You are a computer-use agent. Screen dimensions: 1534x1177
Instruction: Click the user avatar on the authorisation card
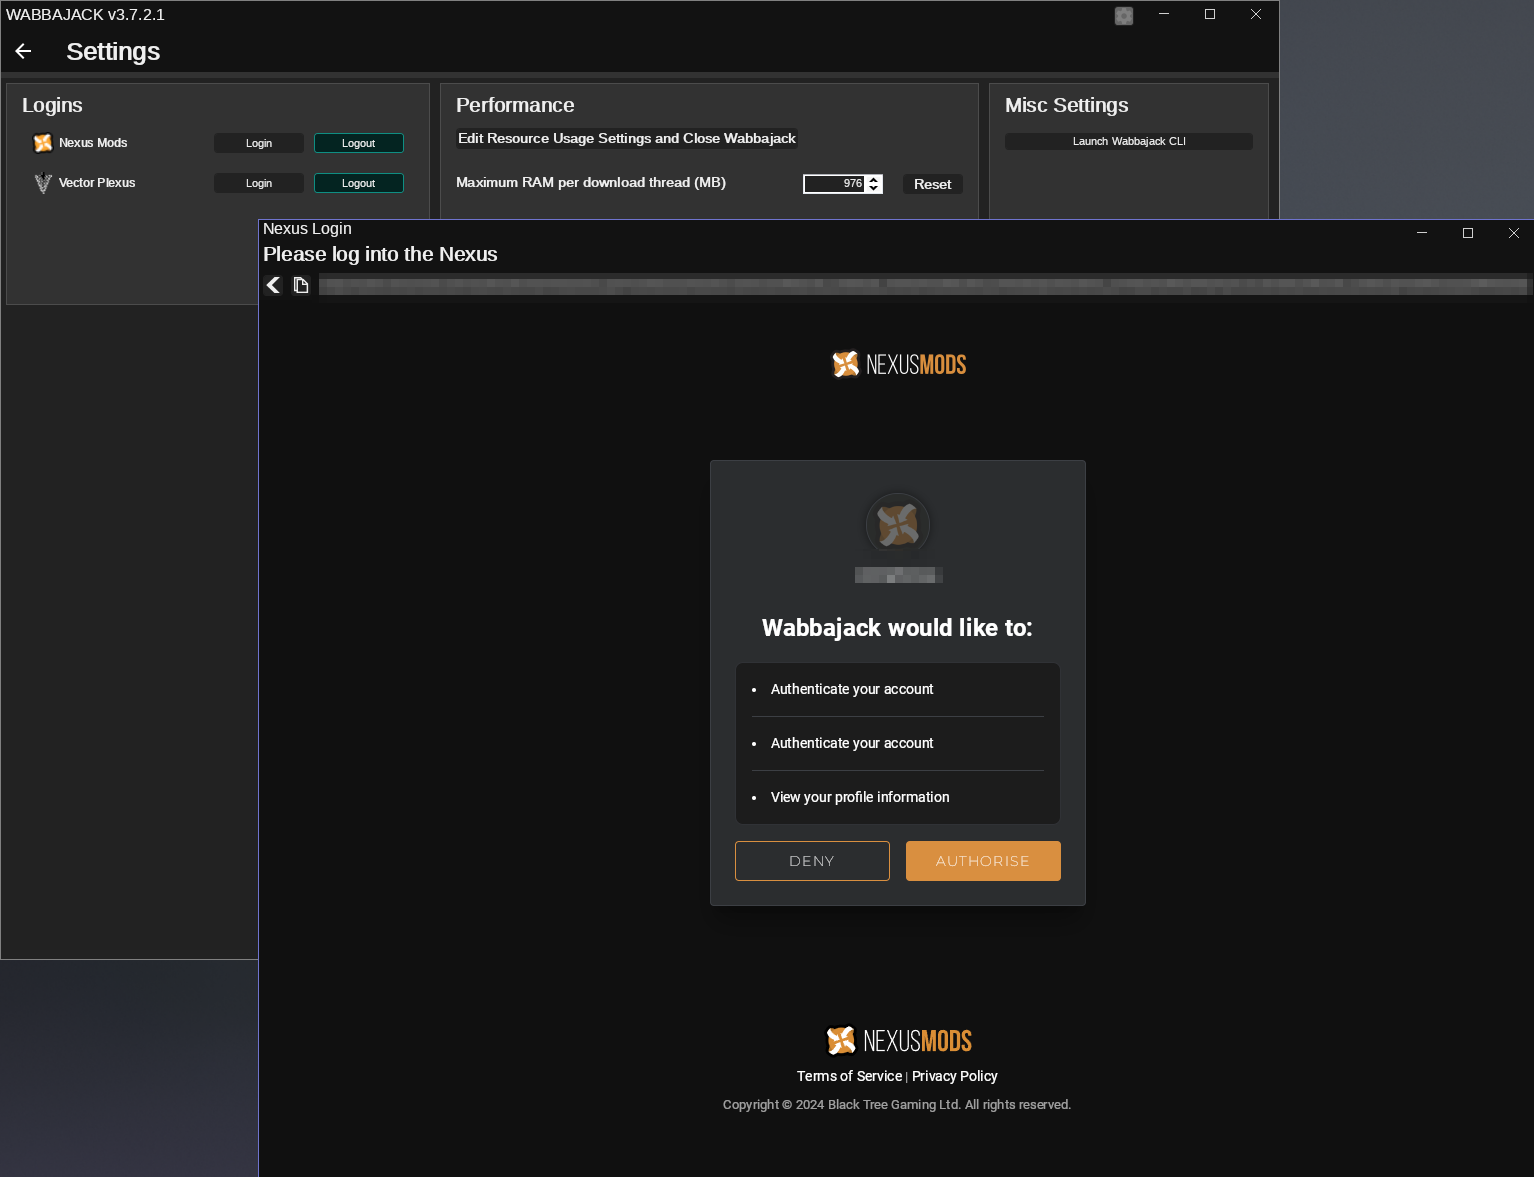click(898, 525)
